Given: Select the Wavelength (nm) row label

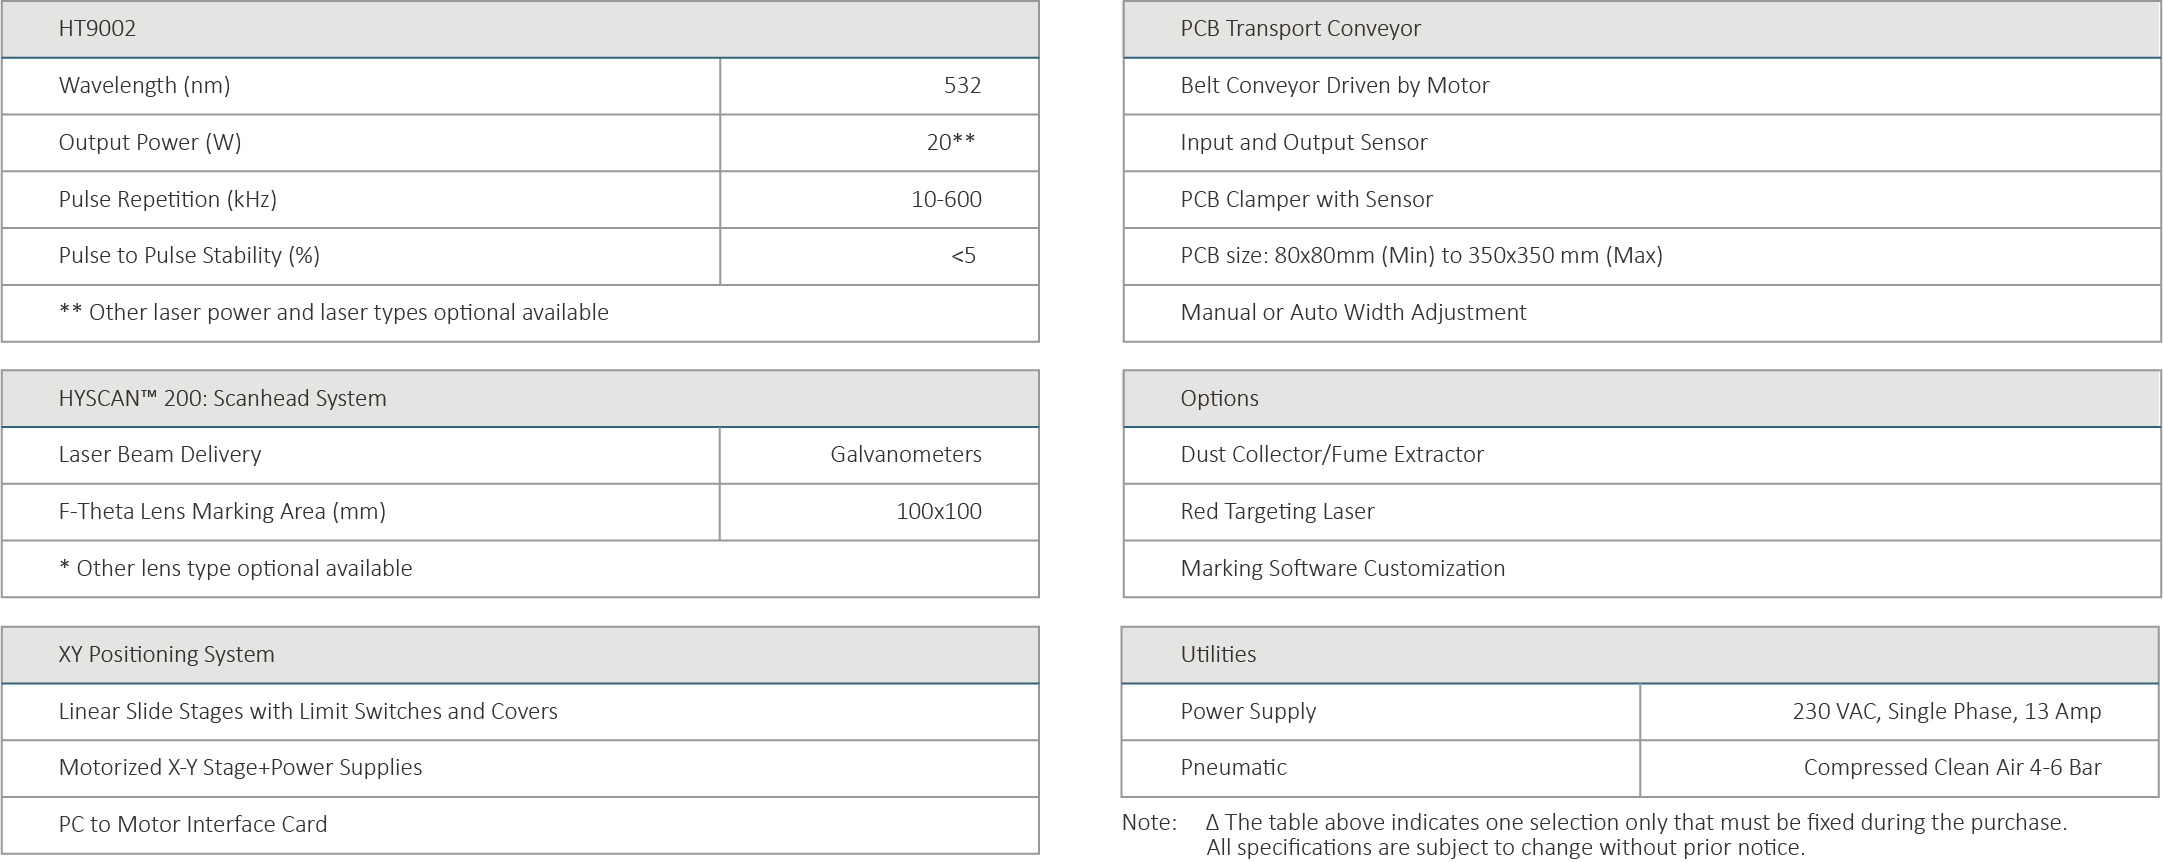Looking at the screenshot, I should (x=144, y=86).
